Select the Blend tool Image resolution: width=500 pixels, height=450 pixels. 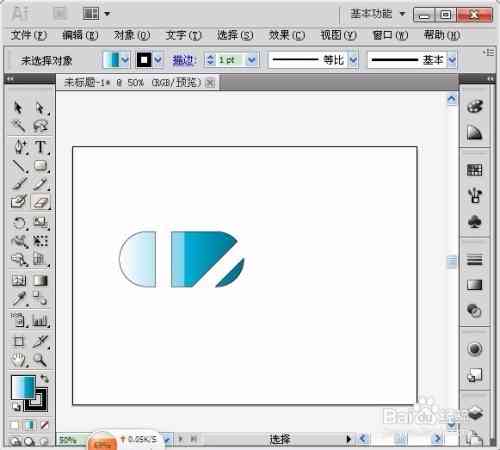click(40, 298)
